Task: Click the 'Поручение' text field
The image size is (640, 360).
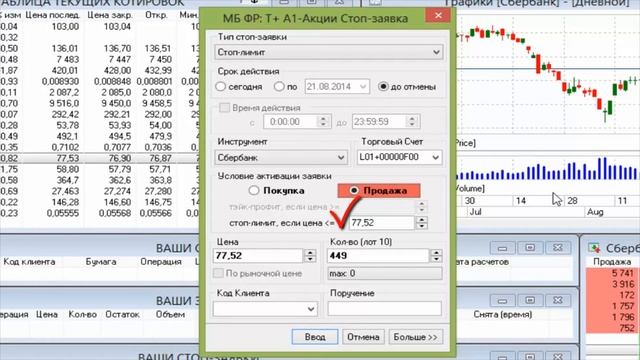Action: 384,309
